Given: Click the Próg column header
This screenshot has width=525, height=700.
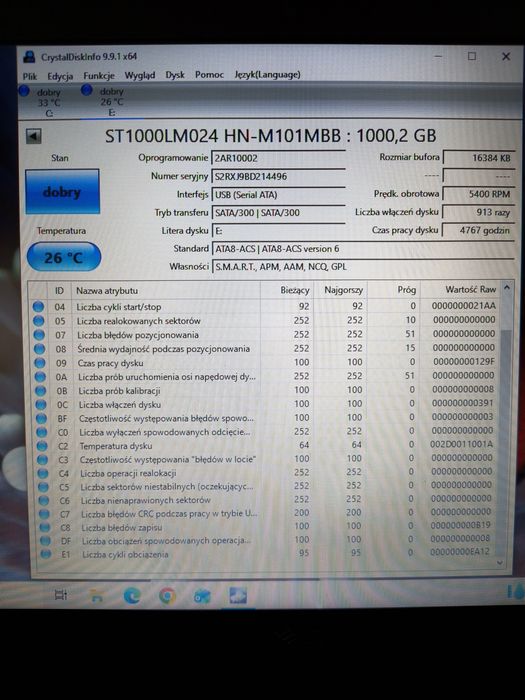Looking at the screenshot, I should point(394,290).
